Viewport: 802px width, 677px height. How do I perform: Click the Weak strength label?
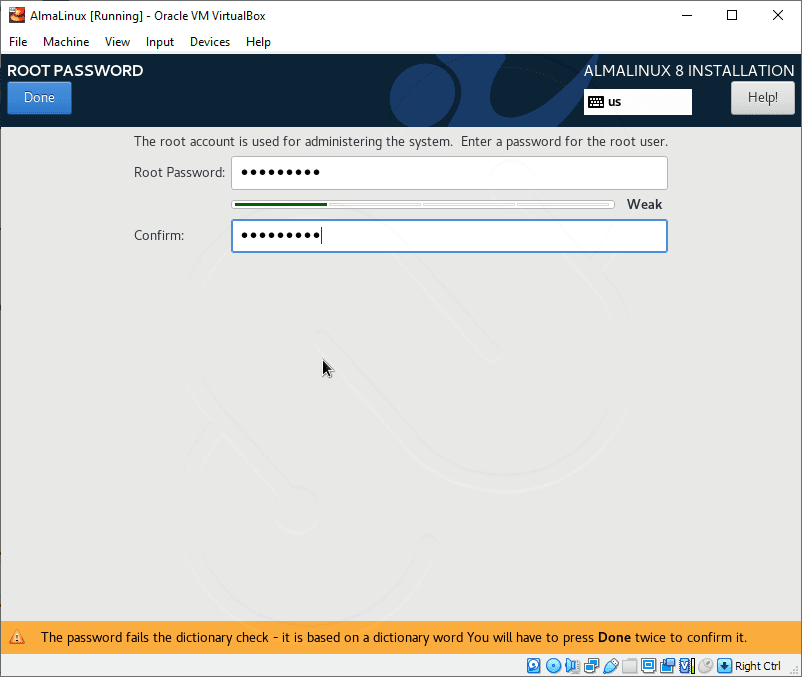[x=644, y=205]
